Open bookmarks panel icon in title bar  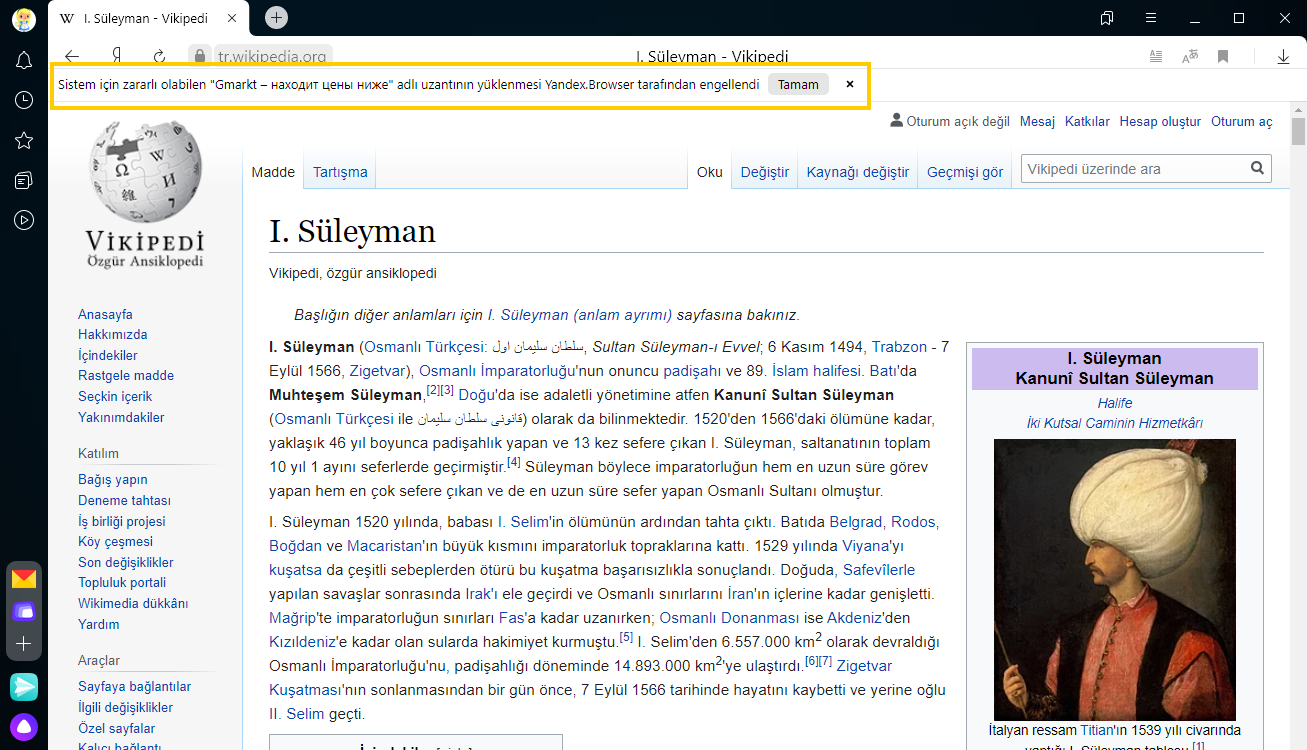[x=1107, y=18]
